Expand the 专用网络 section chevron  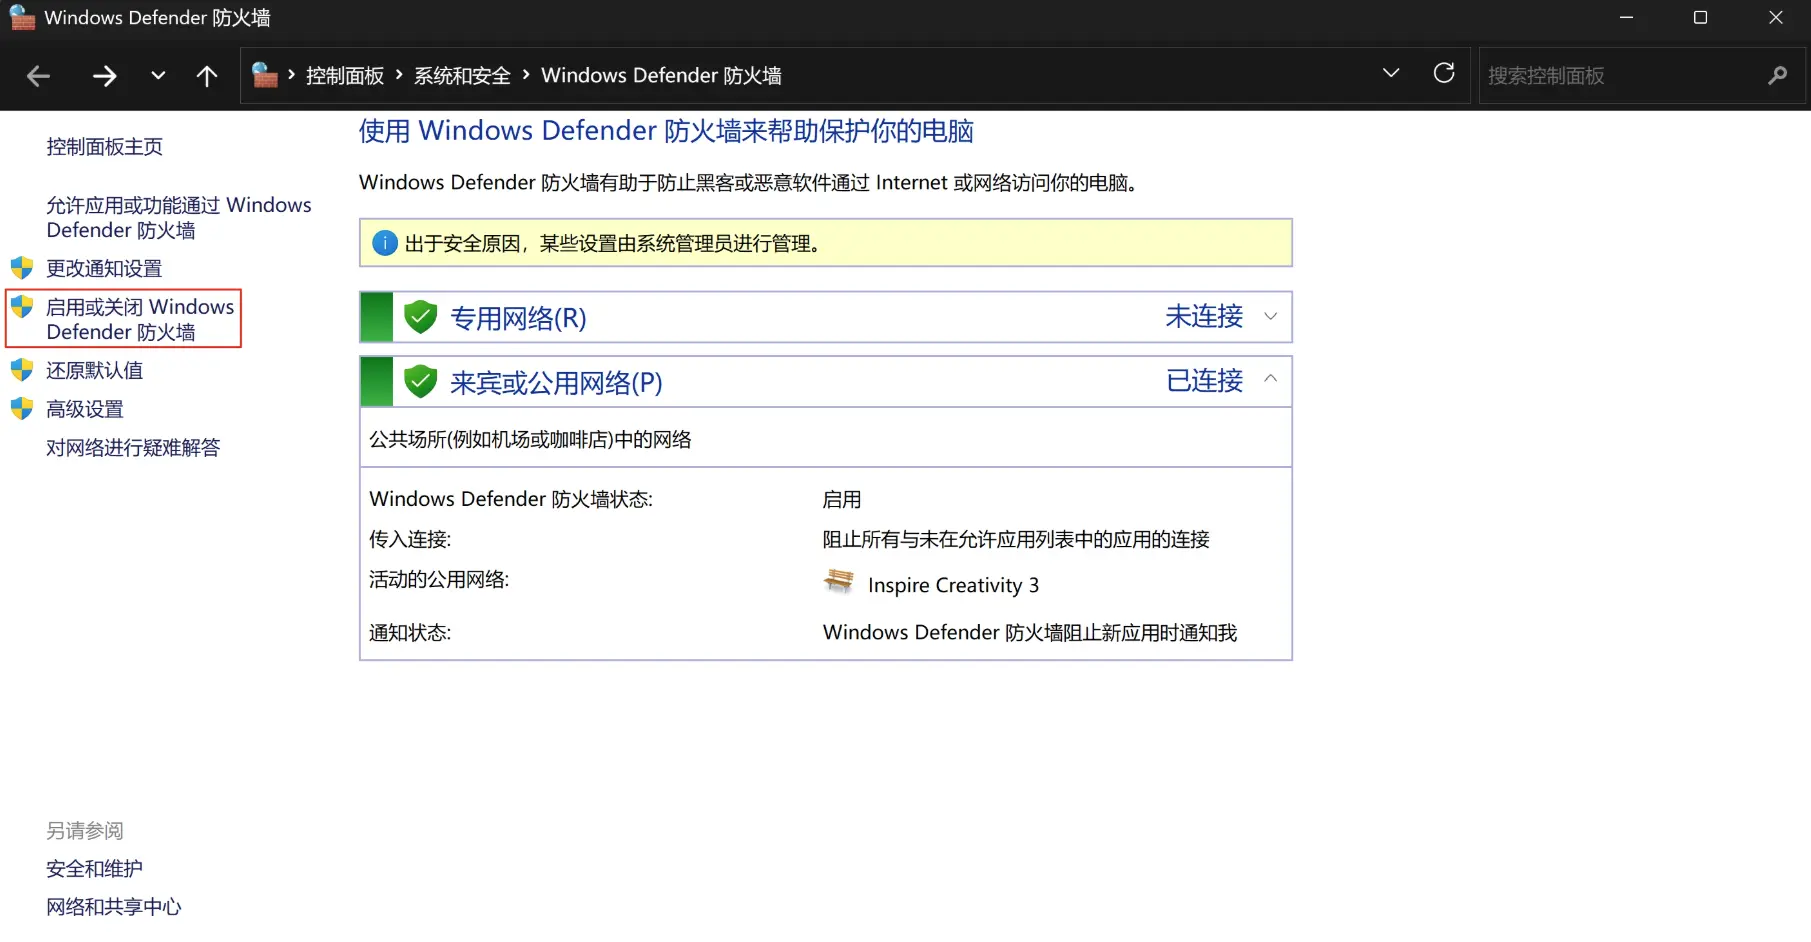pos(1270,317)
